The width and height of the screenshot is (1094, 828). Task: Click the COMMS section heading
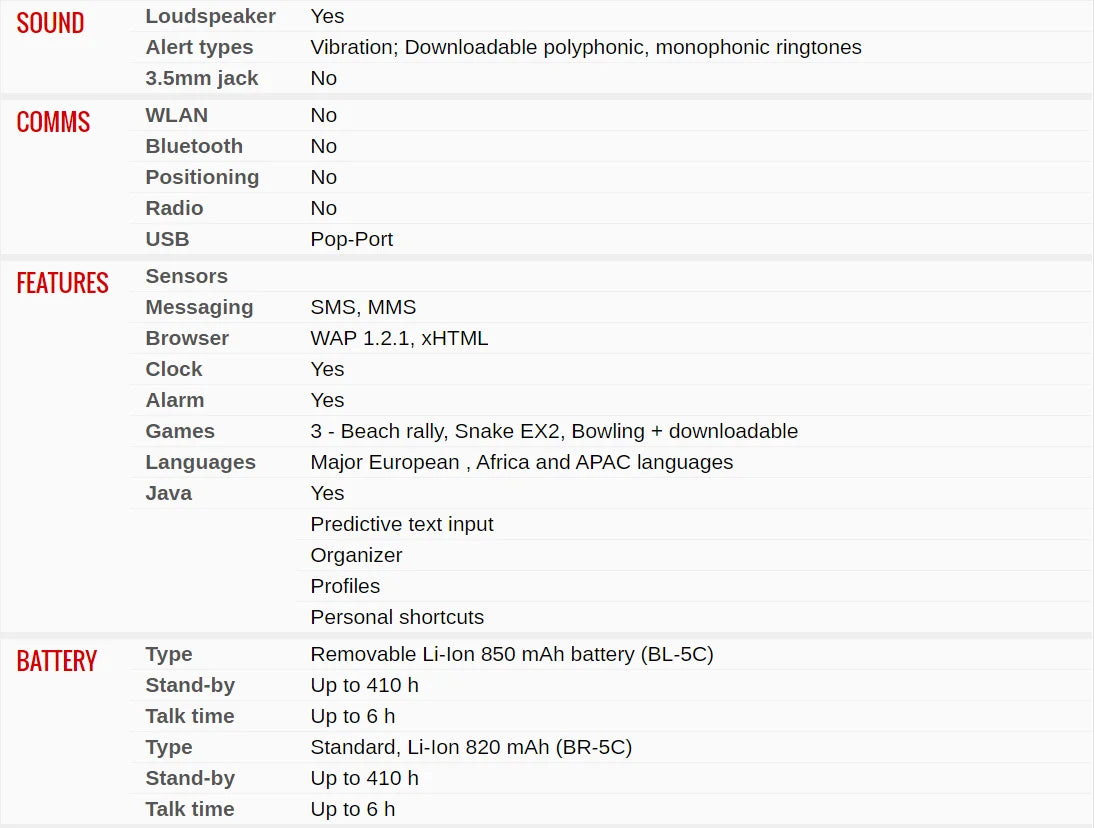tap(53, 122)
